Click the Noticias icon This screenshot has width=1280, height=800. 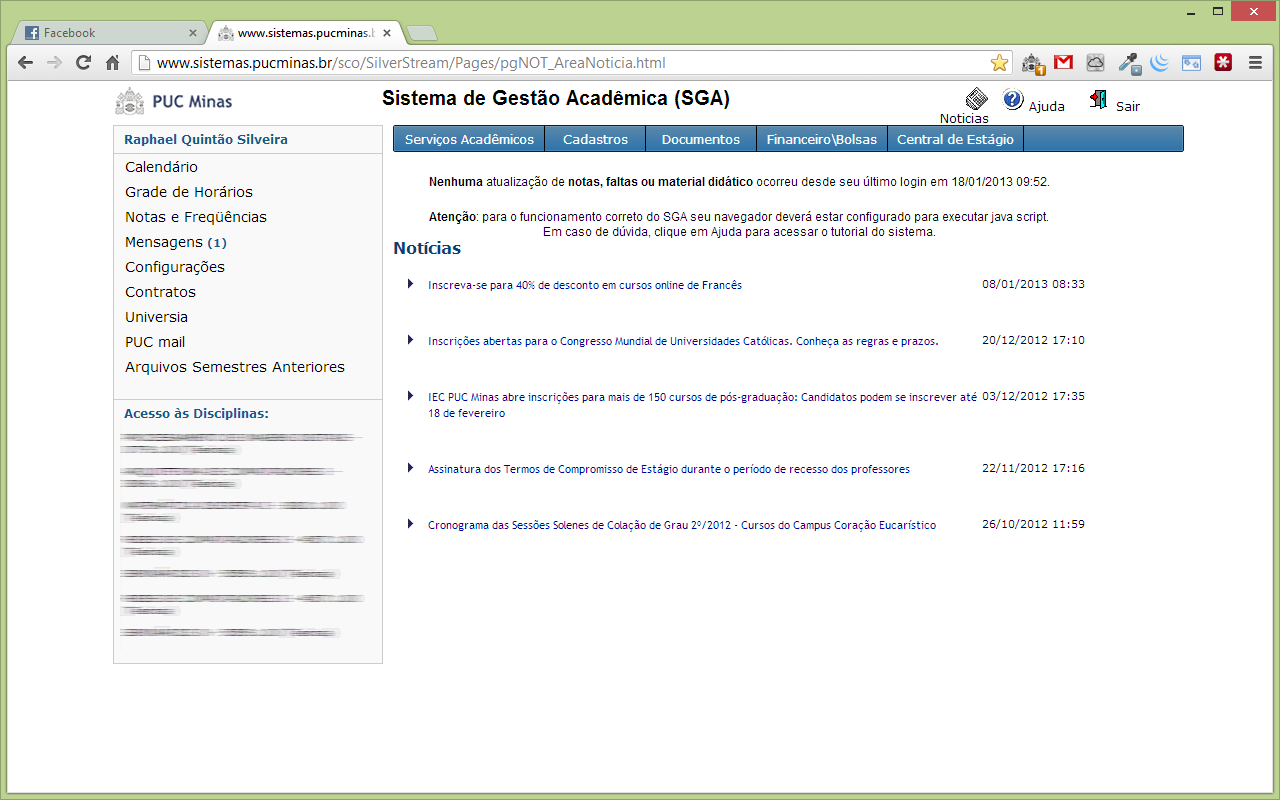(977, 99)
